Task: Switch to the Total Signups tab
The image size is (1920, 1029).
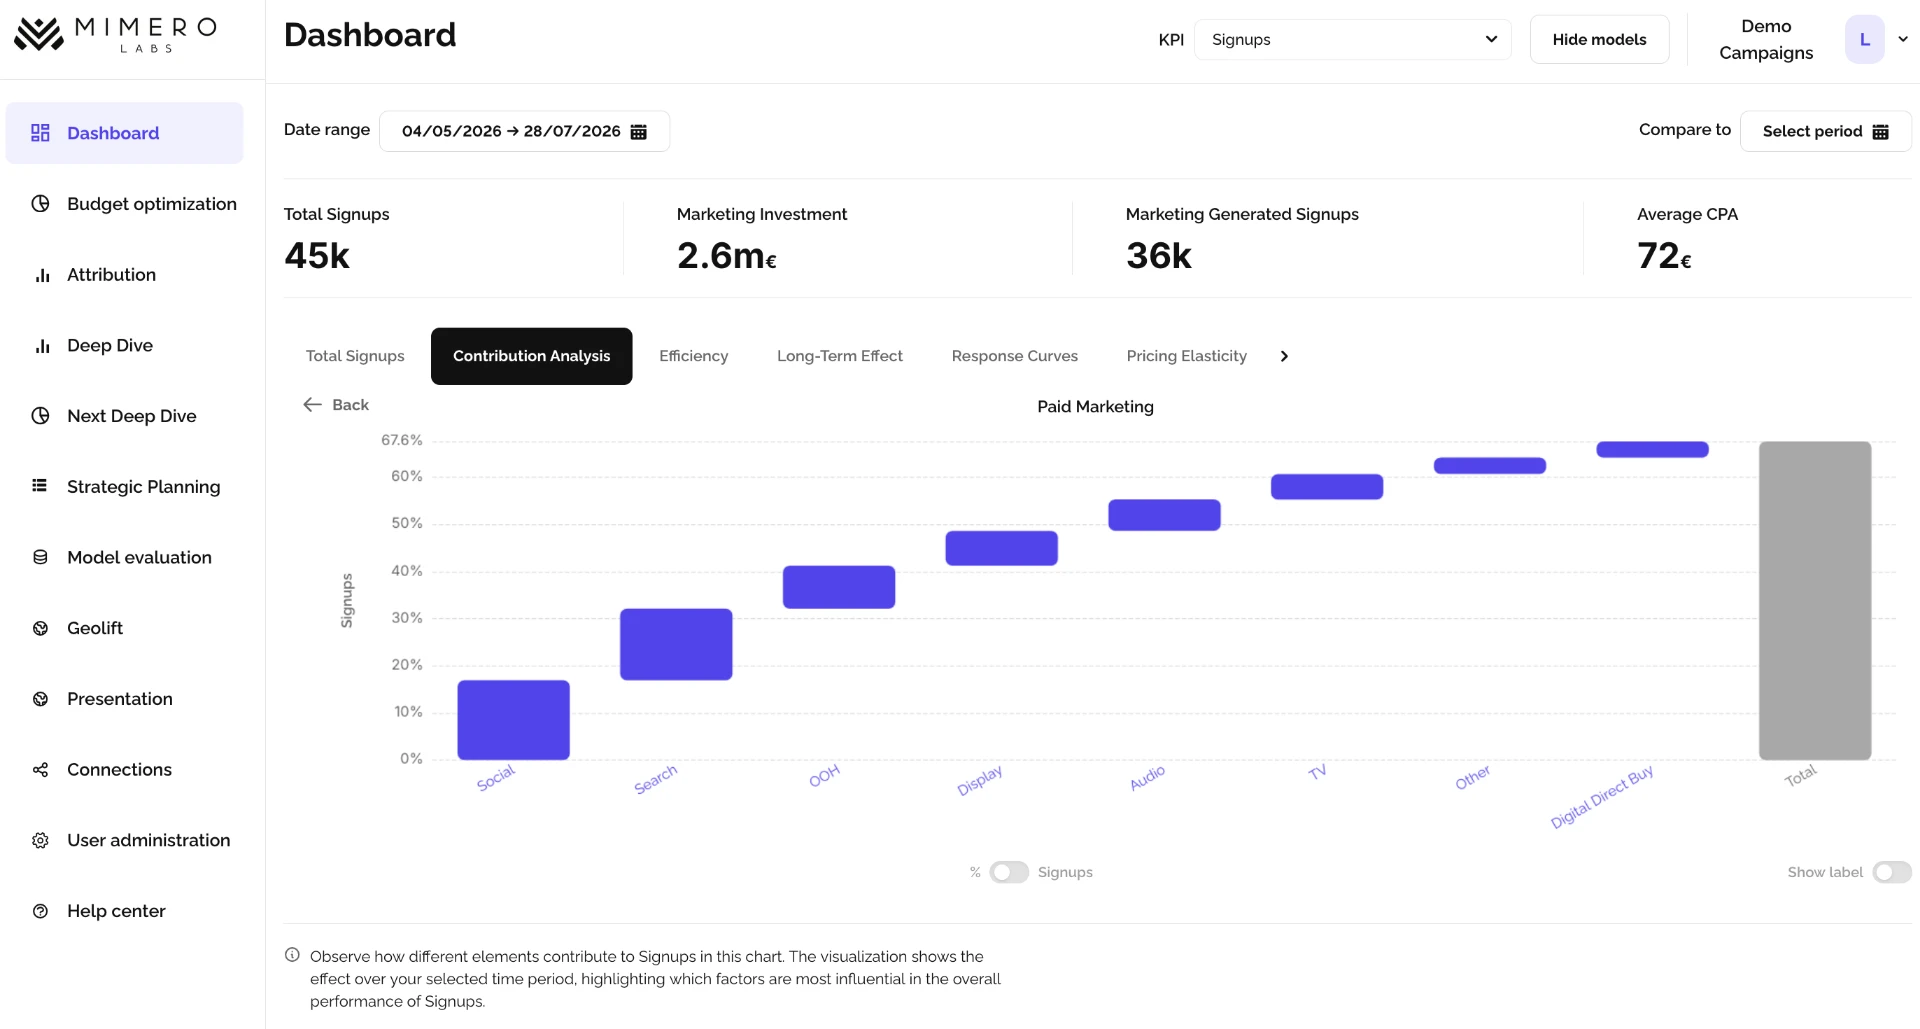Action: pos(355,356)
